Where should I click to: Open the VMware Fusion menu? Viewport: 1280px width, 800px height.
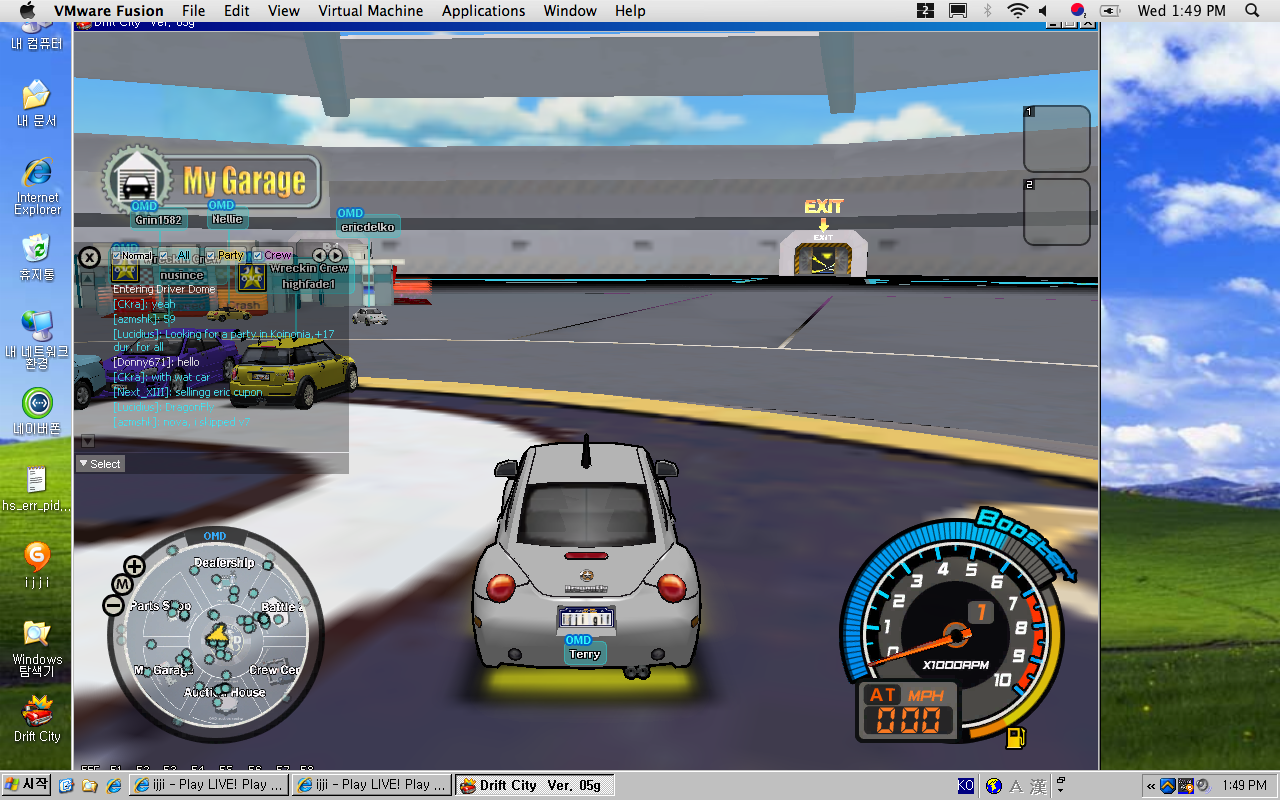tap(109, 11)
